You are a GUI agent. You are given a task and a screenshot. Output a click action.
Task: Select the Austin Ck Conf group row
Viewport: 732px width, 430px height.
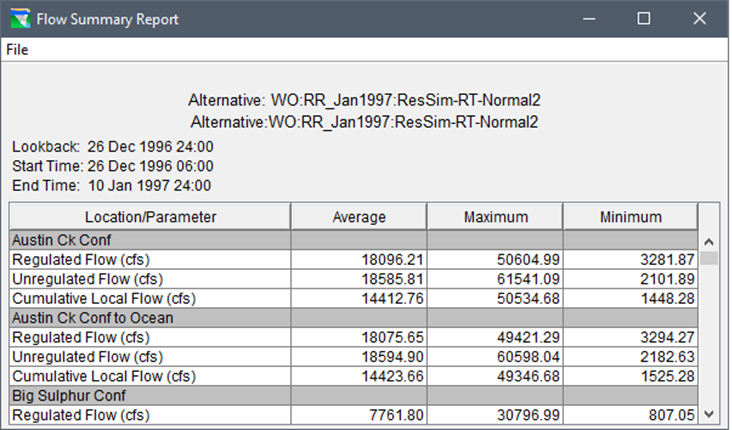[x=353, y=240]
